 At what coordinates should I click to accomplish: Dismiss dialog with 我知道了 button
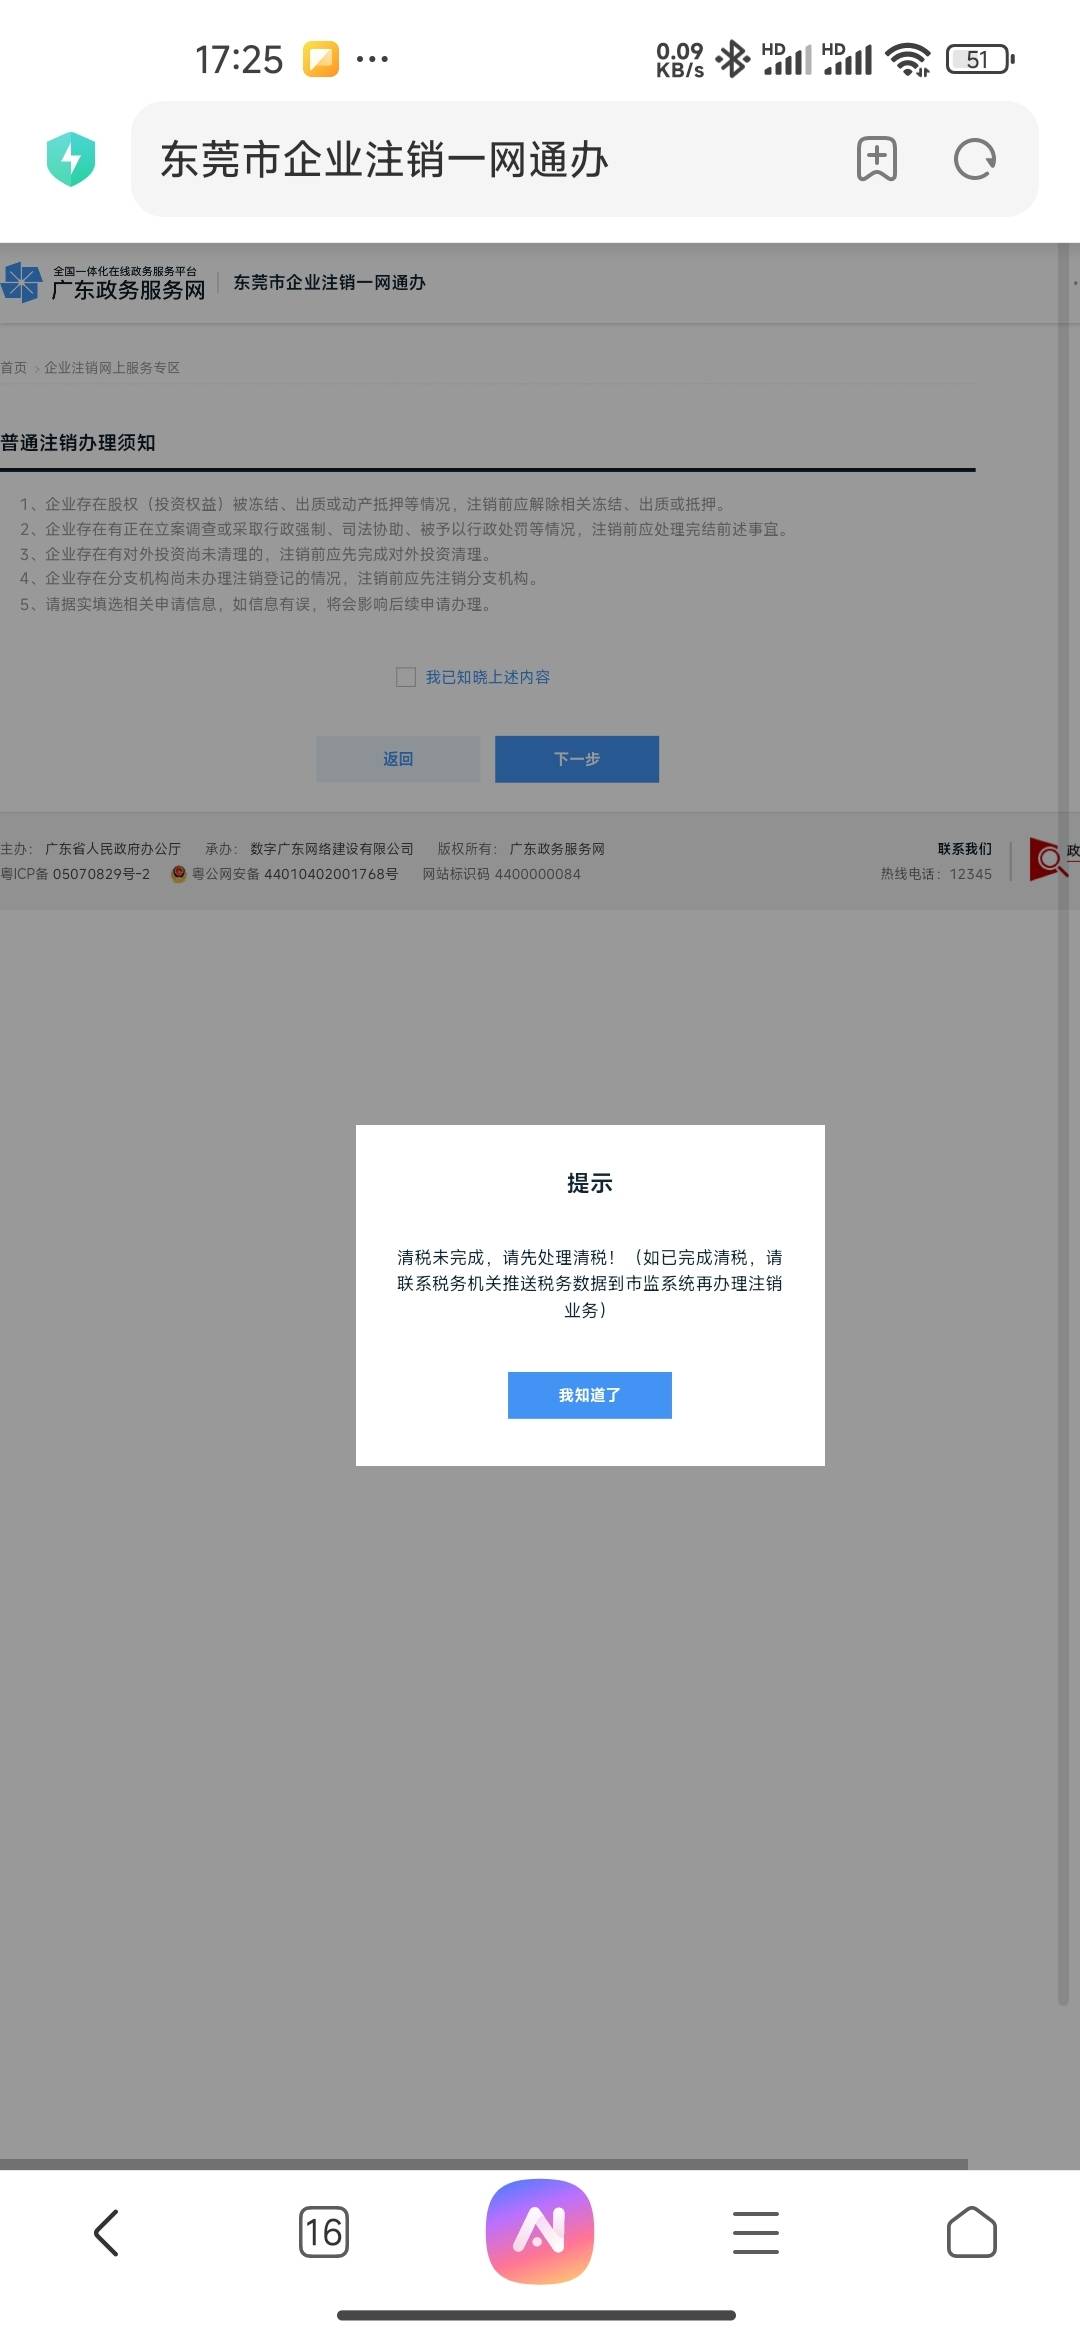pyautogui.click(x=589, y=1395)
